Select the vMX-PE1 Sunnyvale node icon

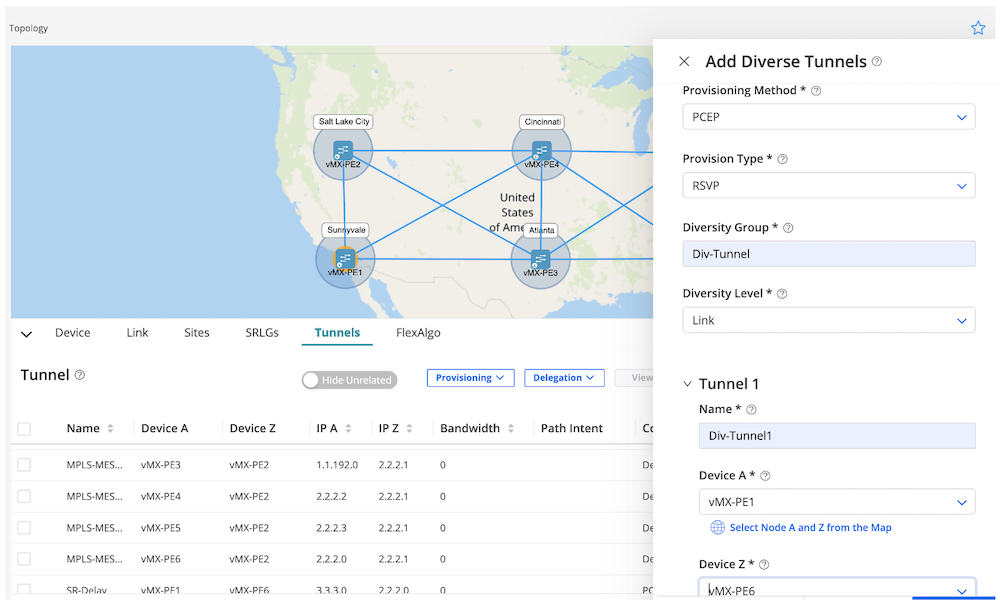(x=345, y=259)
